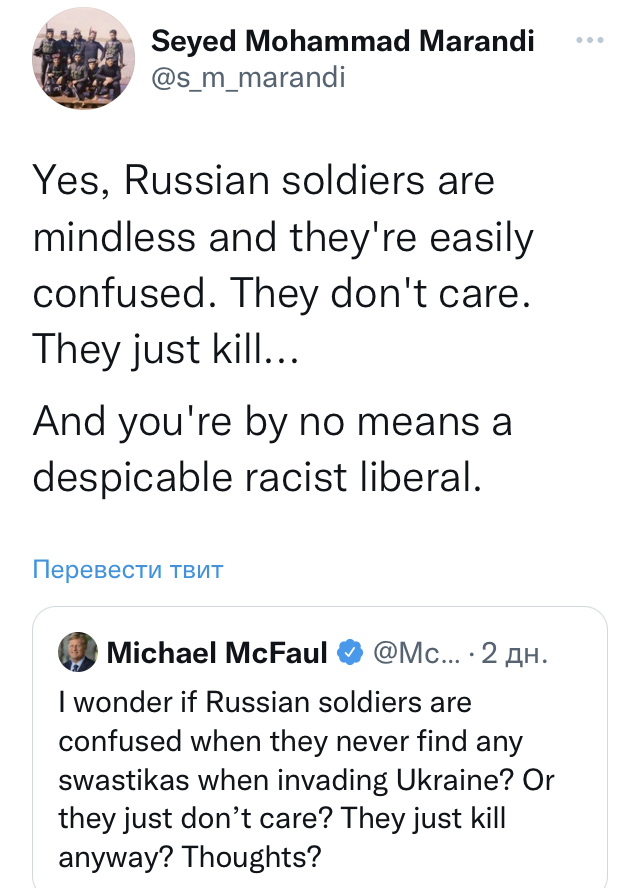Open Seyed Mohammad Marandi display name
The height and width of the screenshot is (888, 640).
[x=342, y=41]
